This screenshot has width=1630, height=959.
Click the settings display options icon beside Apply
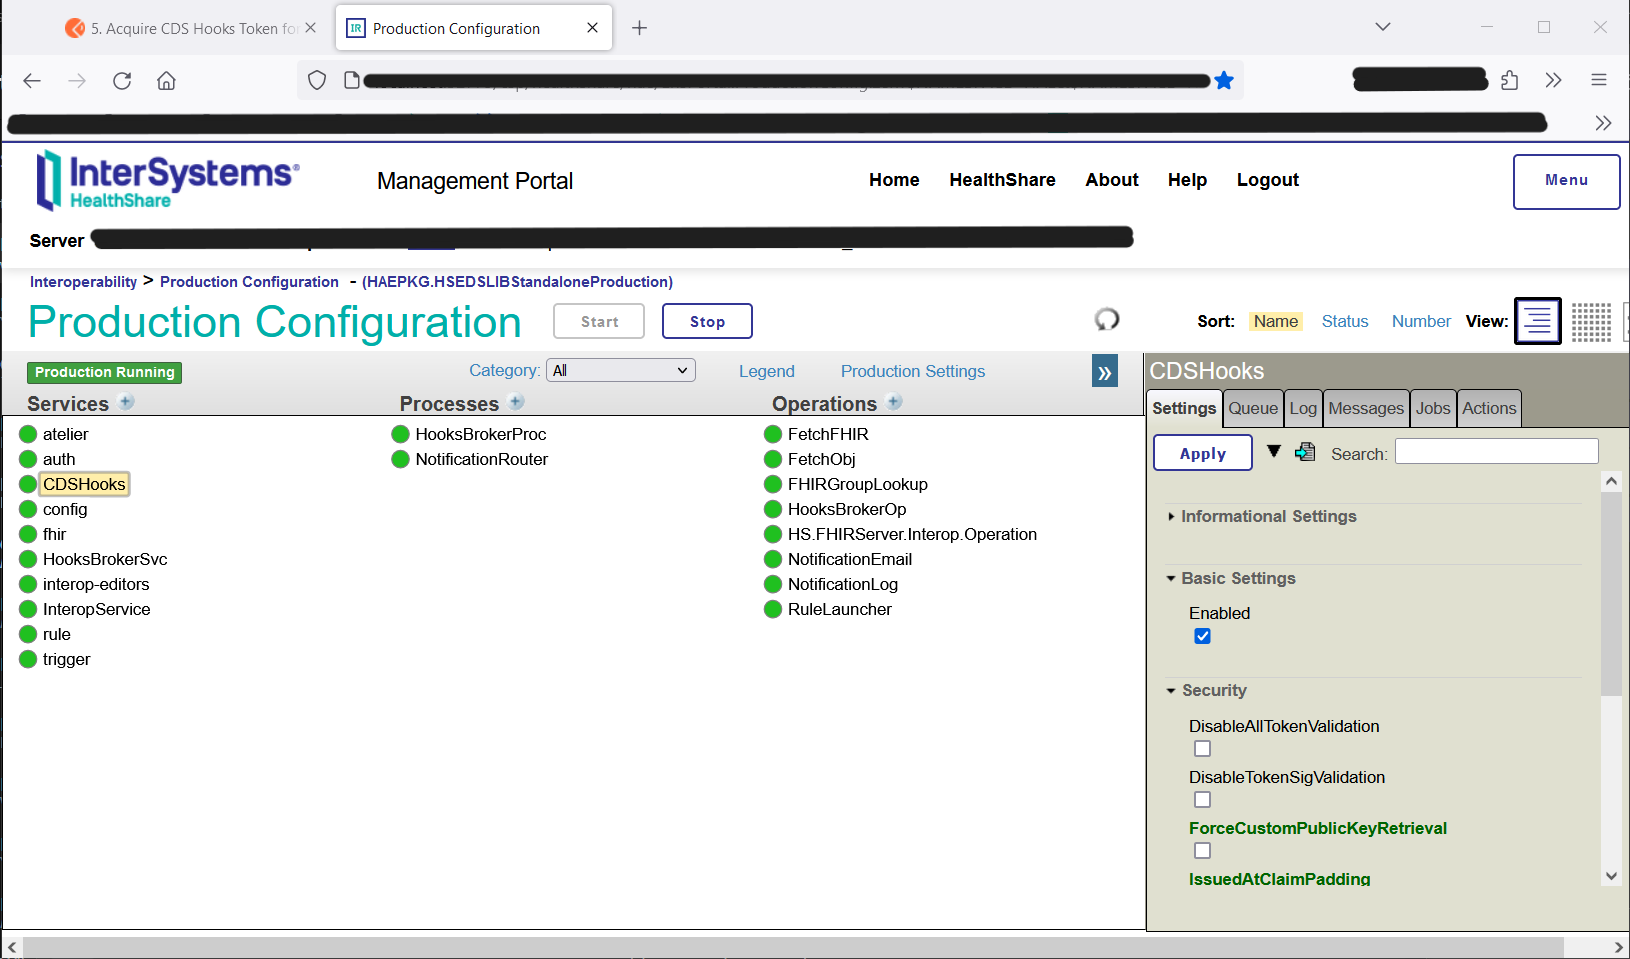click(1305, 452)
